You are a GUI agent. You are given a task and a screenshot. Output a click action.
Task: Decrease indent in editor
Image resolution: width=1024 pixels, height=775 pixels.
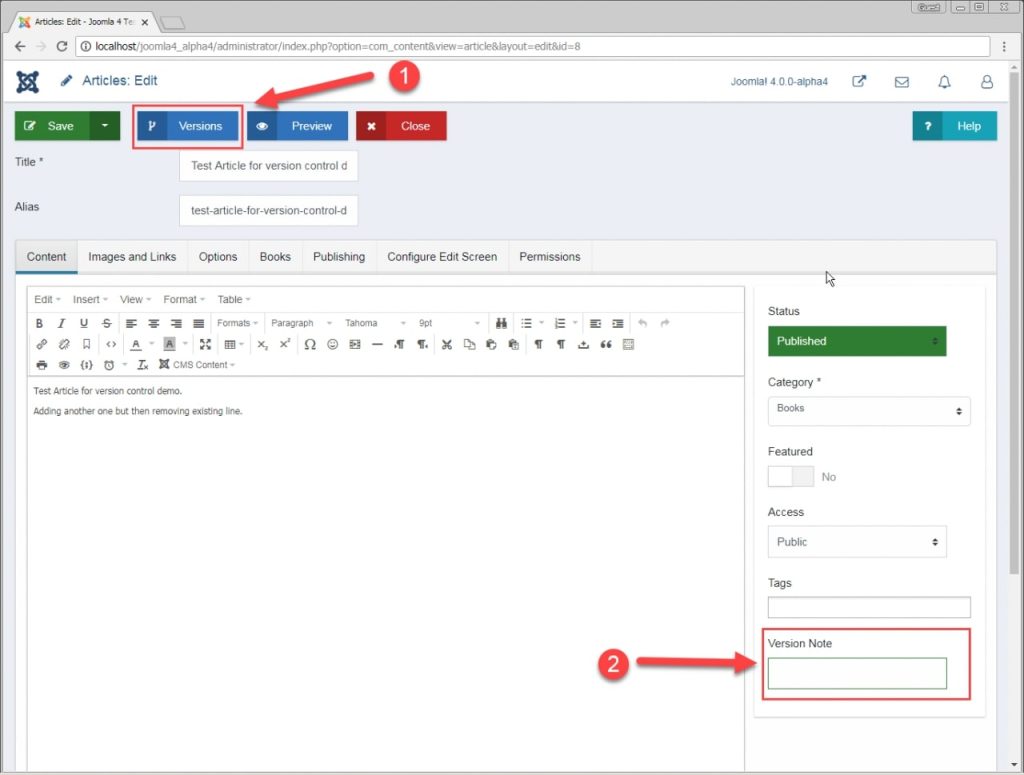pyautogui.click(x=596, y=323)
